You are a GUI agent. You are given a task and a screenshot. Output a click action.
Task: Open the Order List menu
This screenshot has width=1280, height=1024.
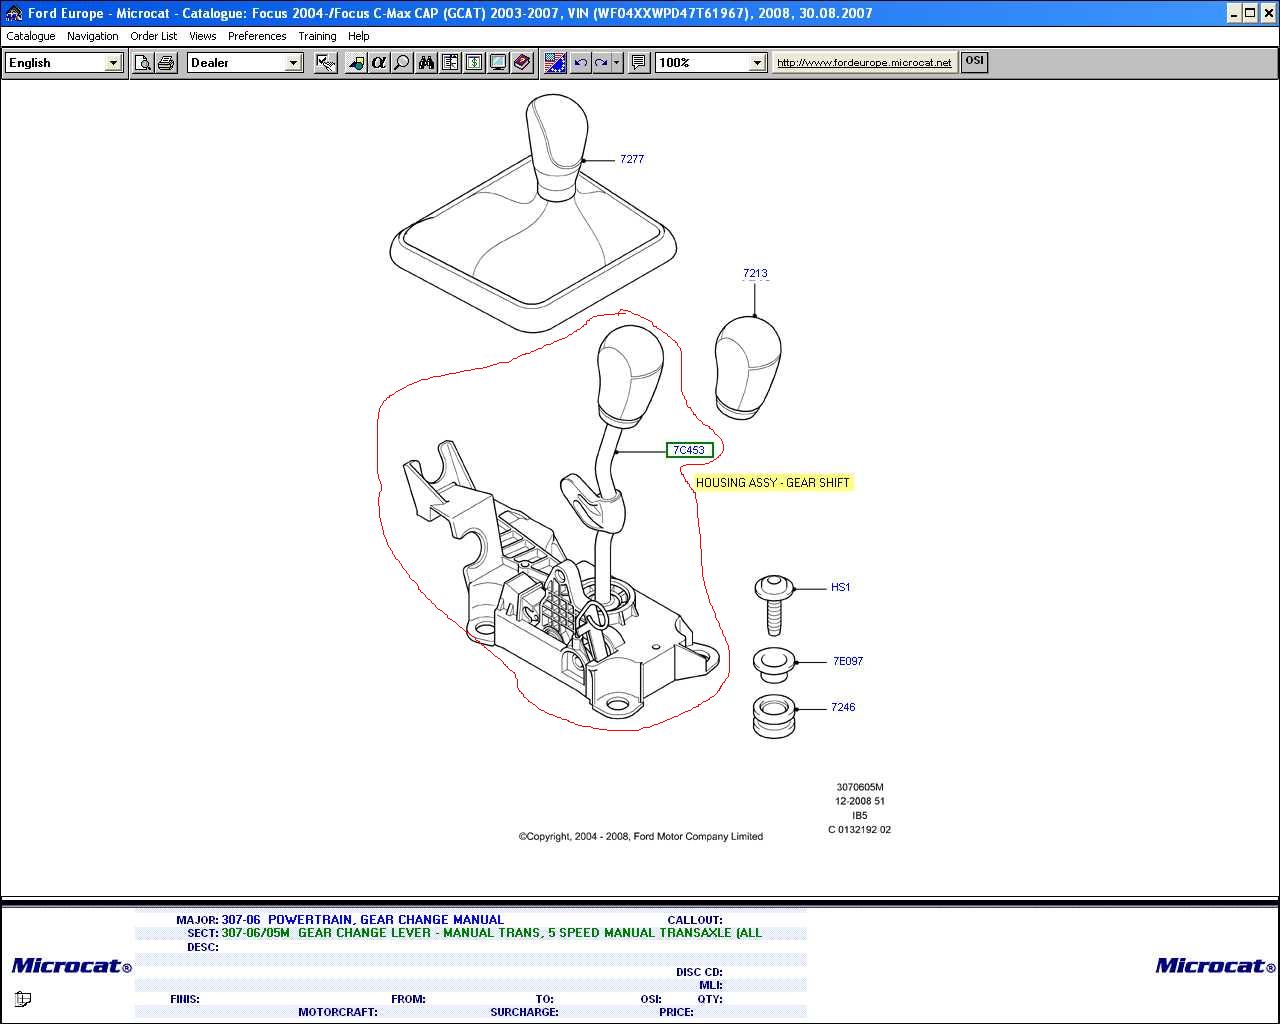[x=153, y=36]
